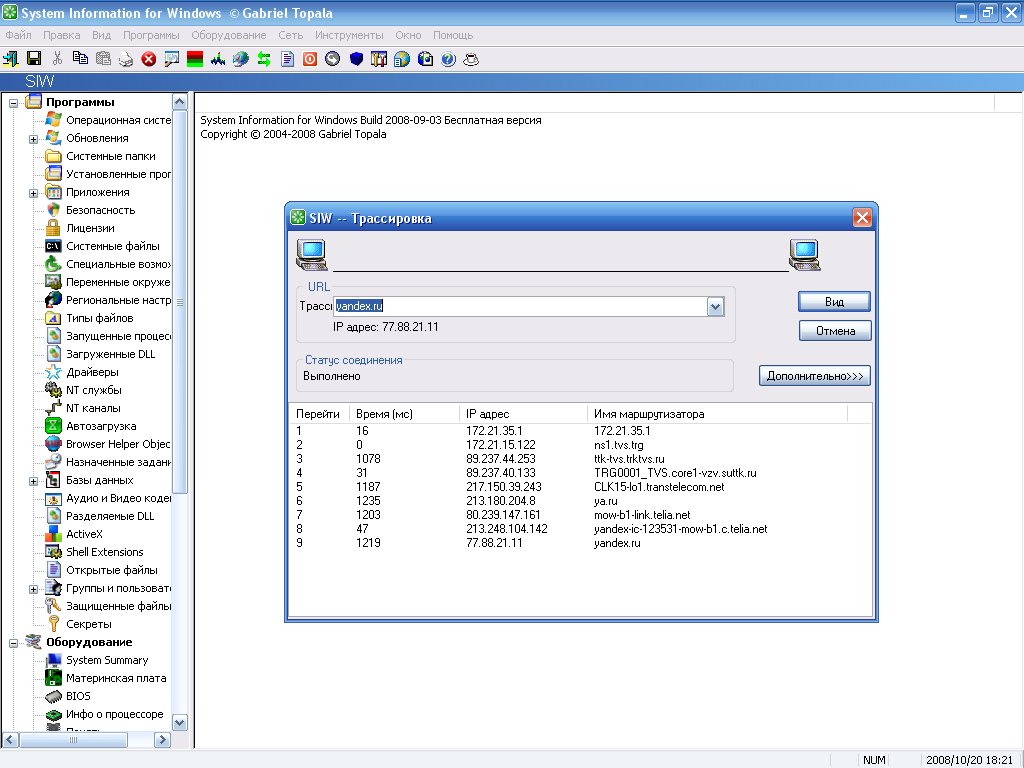Viewport: 1024px width, 768px height.
Task: Click the scissors Cut icon in toolbar
Action: click(57, 59)
